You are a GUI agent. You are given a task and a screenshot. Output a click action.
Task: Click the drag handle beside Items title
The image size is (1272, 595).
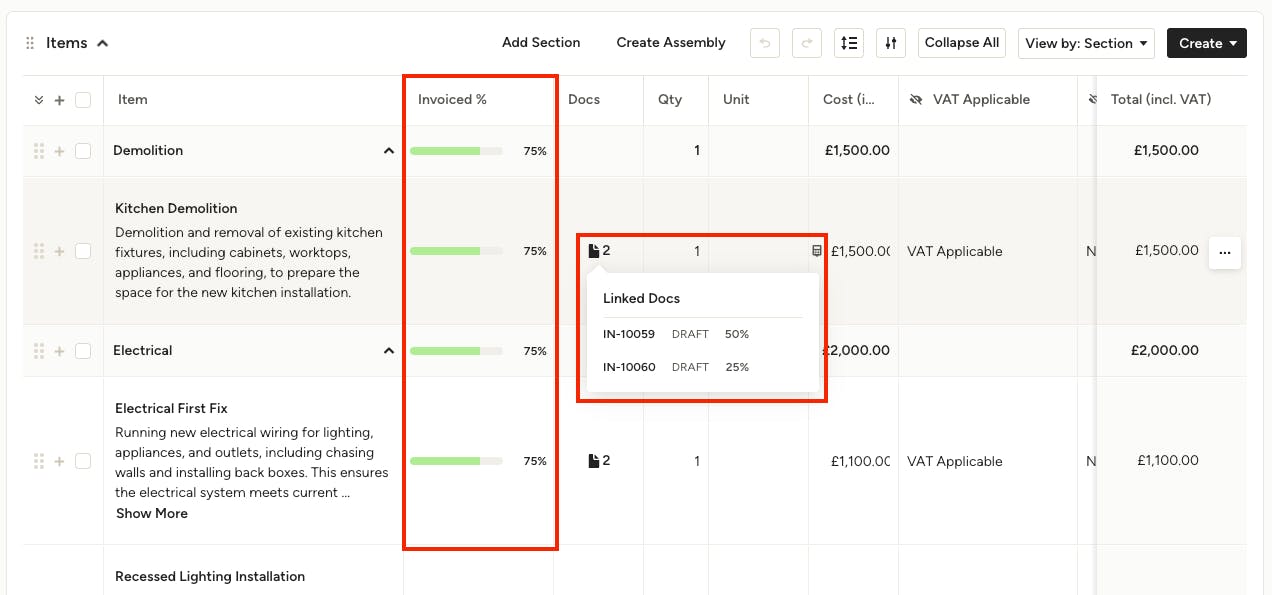[x=30, y=43]
